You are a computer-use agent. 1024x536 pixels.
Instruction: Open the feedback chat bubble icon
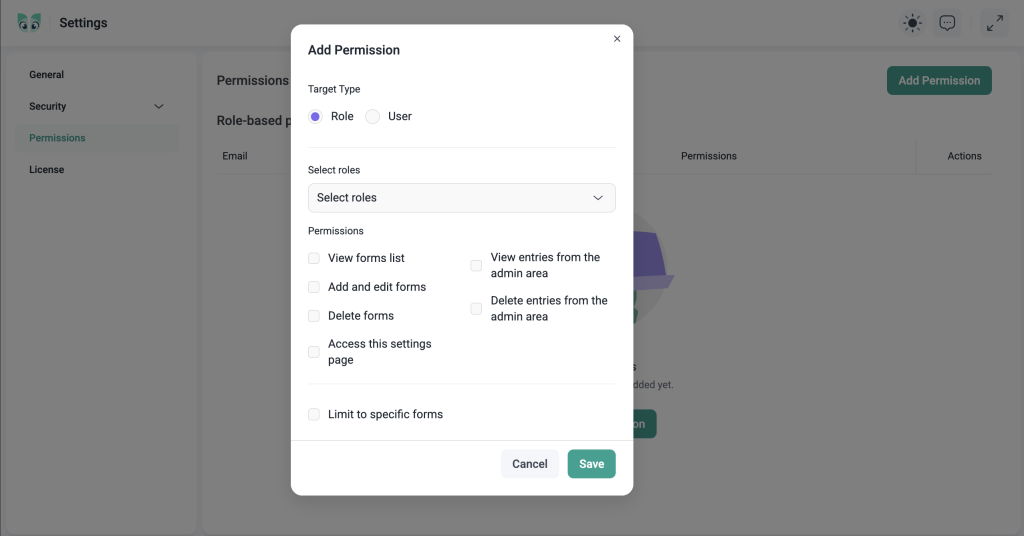947,23
